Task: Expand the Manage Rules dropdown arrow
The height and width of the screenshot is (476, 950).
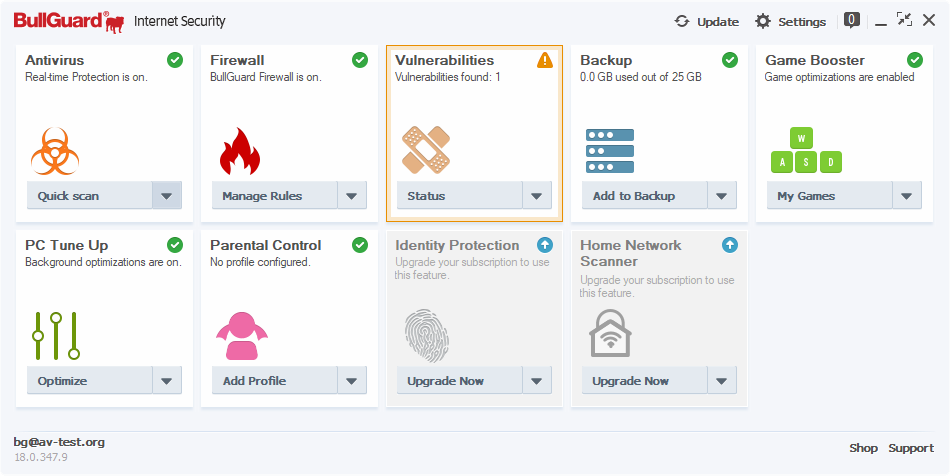Action: [351, 196]
